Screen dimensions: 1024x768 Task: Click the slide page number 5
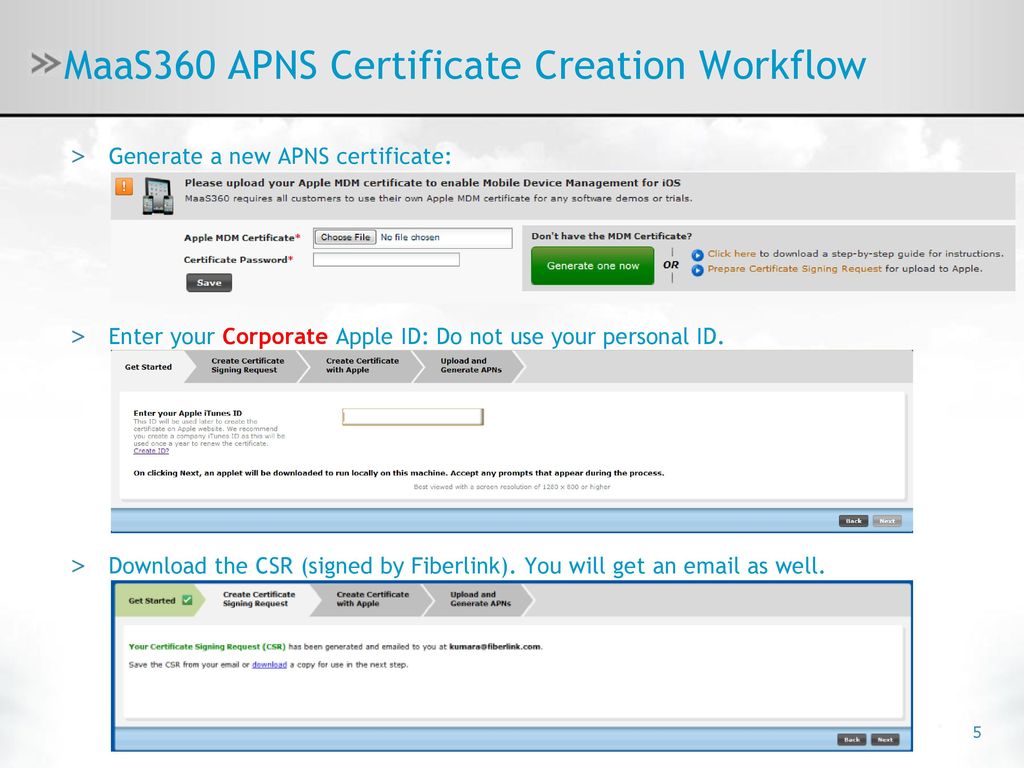[x=977, y=733]
